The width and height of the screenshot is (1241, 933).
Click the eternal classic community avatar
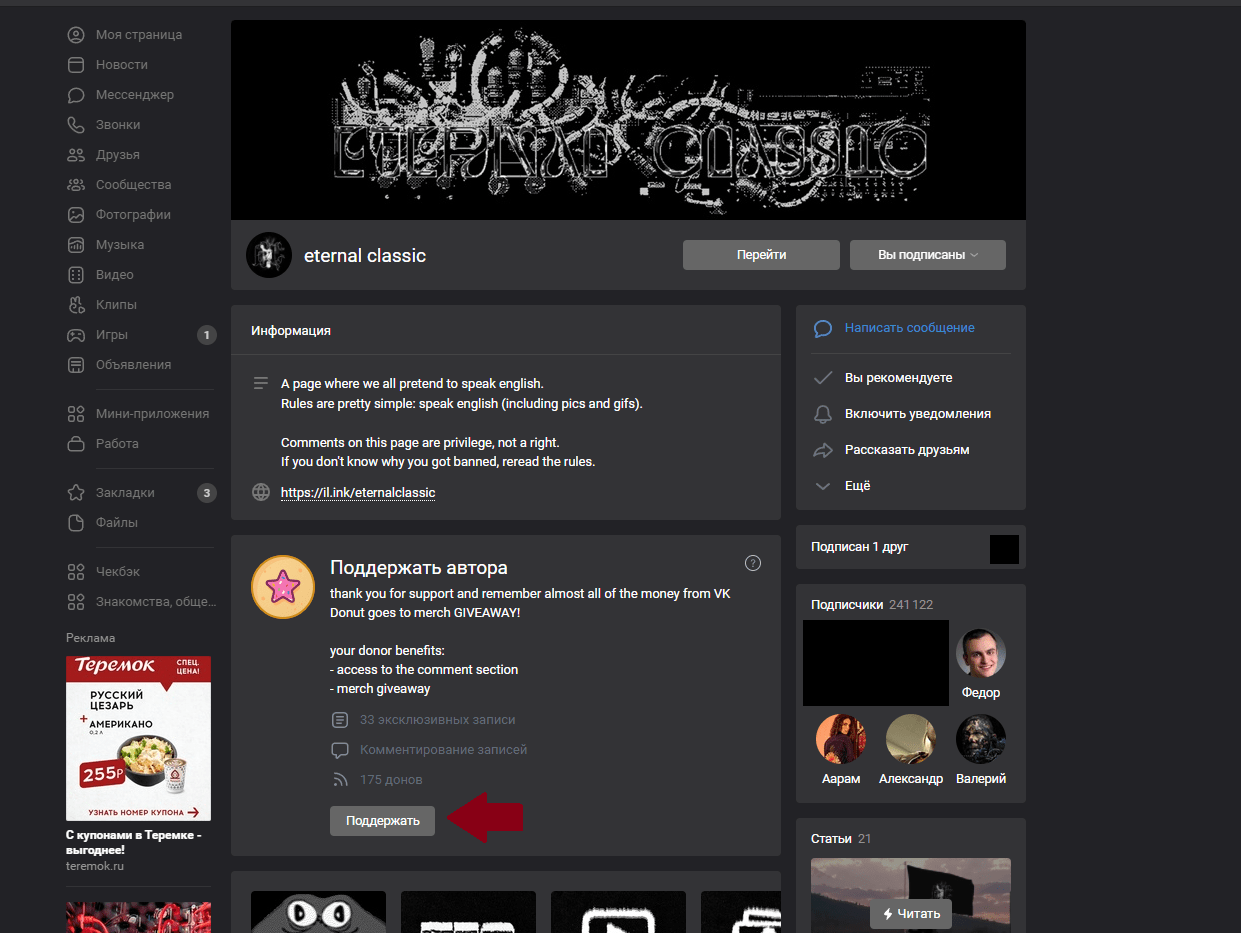point(268,255)
